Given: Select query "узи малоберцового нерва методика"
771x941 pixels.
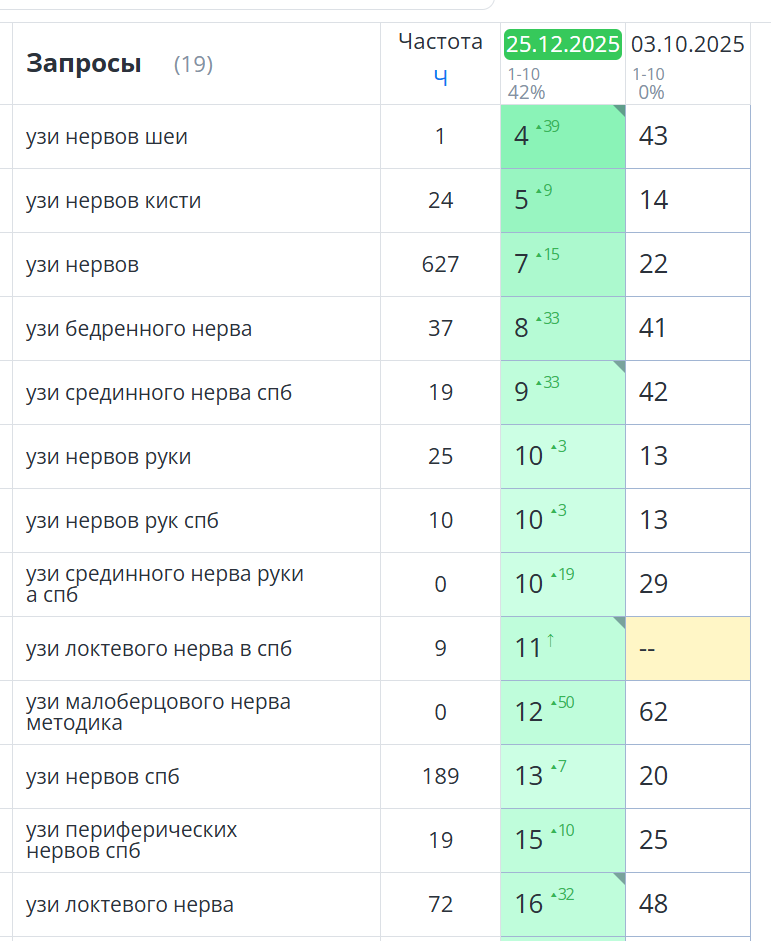Looking at the screenshot, I should (158, 712).
